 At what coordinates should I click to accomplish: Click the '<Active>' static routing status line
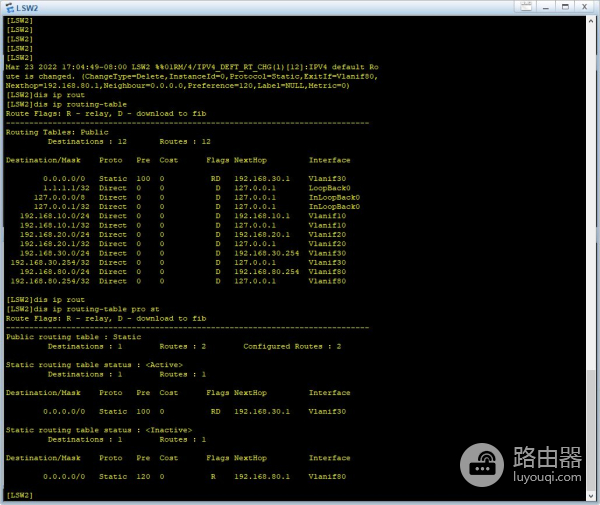(x=94, y=364)
